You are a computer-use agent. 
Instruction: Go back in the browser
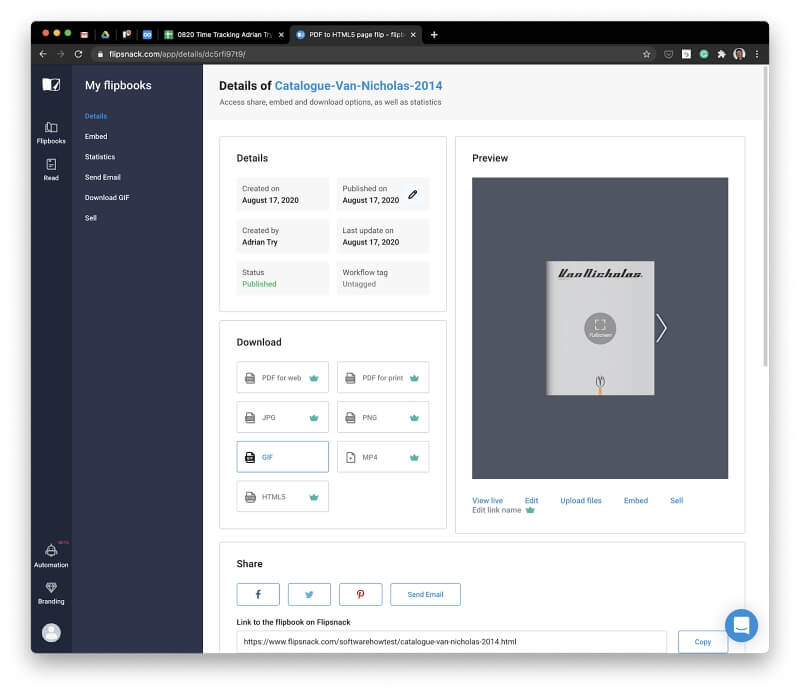pos(43,54)
